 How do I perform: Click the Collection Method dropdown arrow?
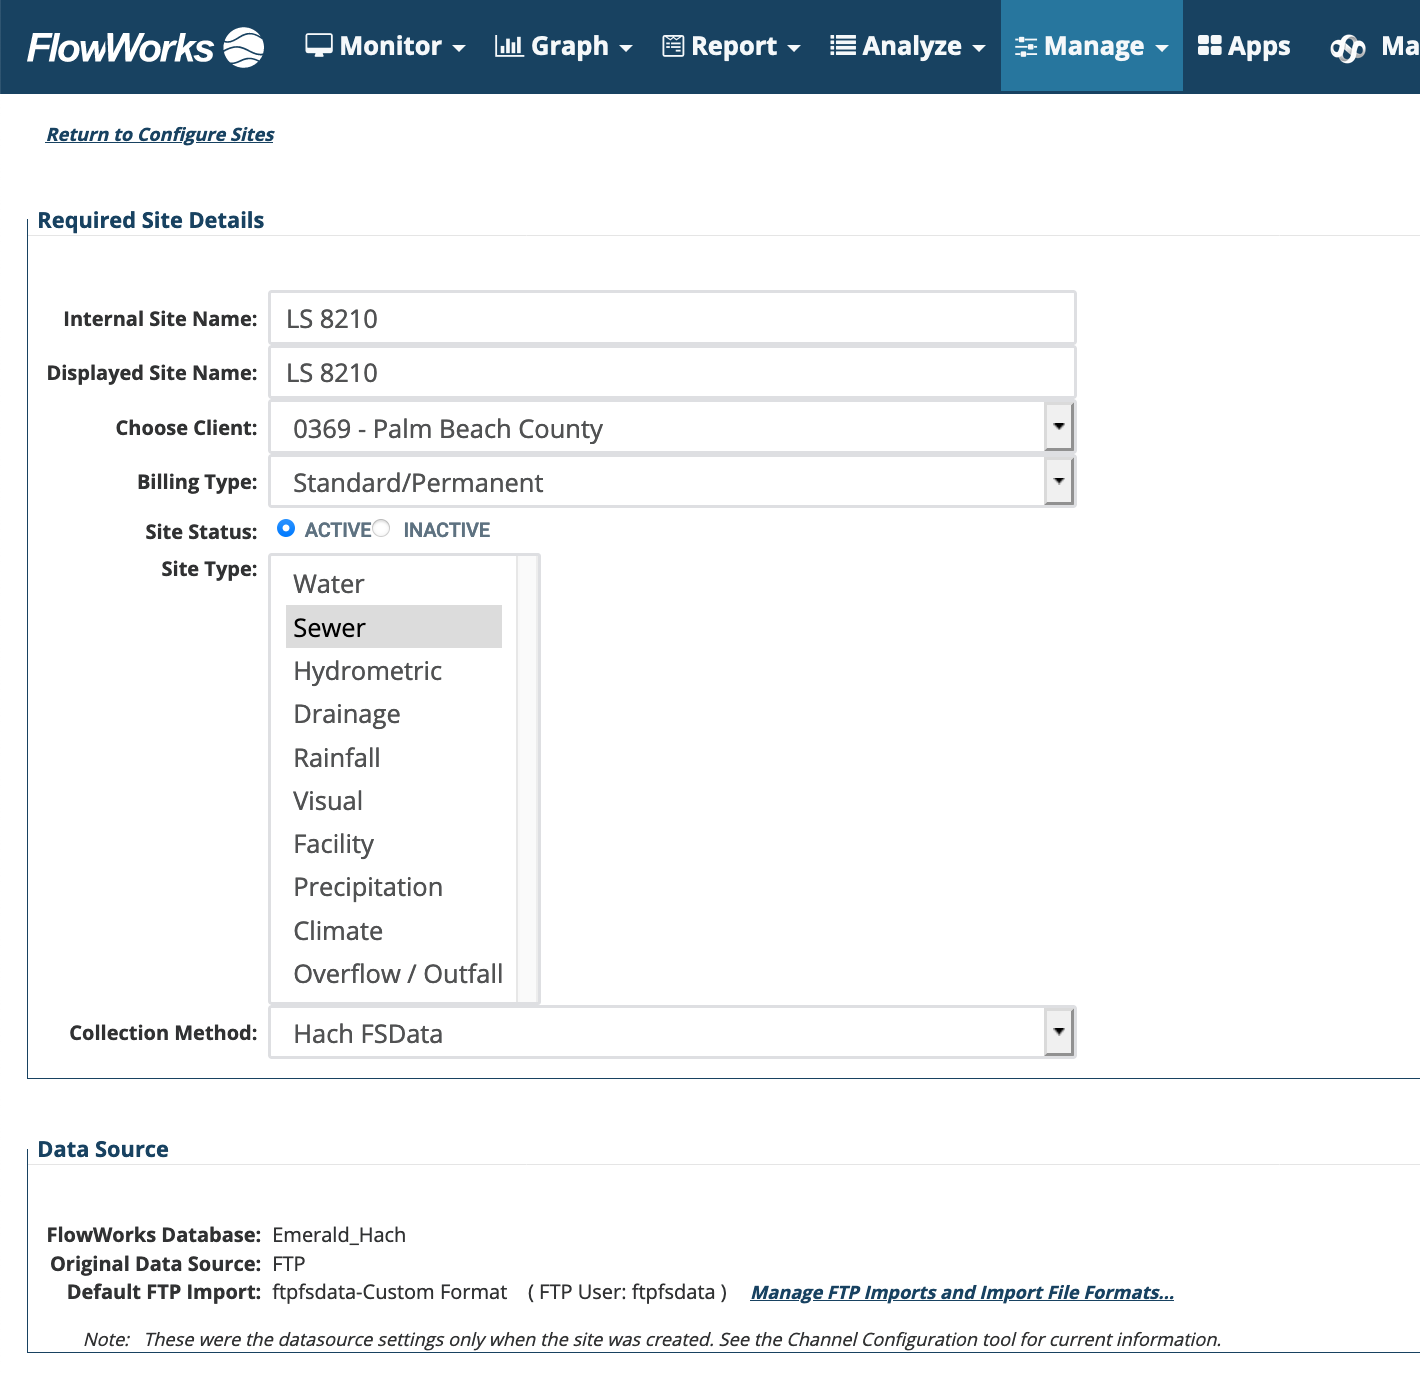pos(1059,1032)
